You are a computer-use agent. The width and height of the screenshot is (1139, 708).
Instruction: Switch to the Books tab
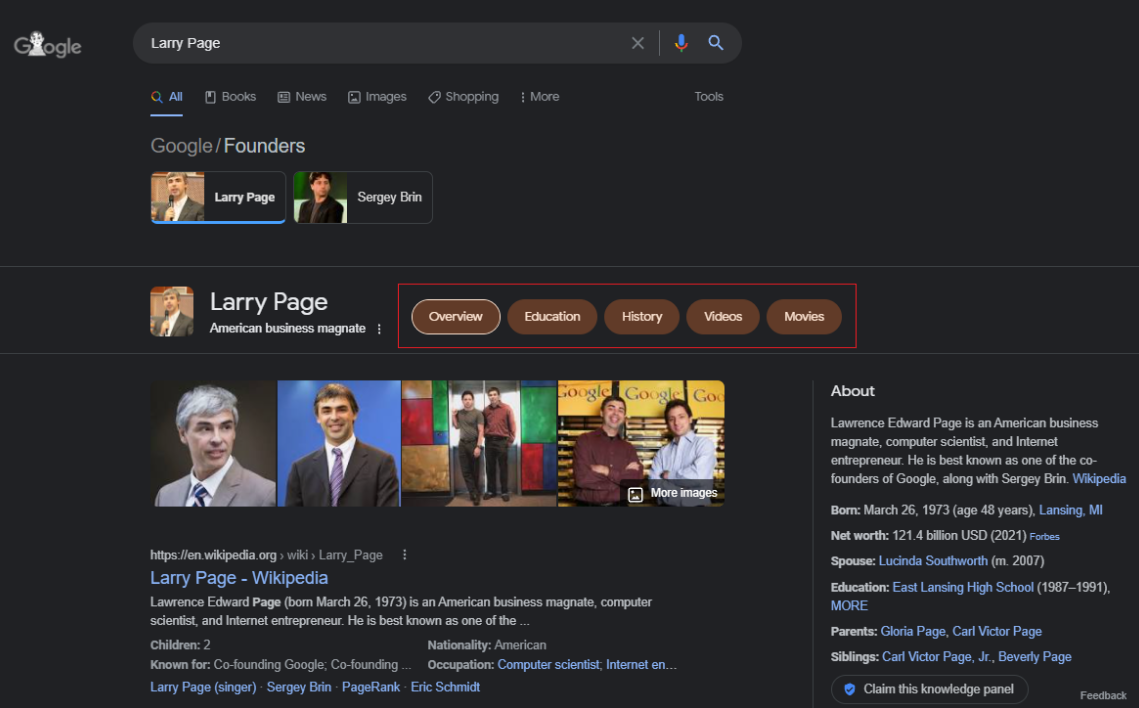(230, 97)
